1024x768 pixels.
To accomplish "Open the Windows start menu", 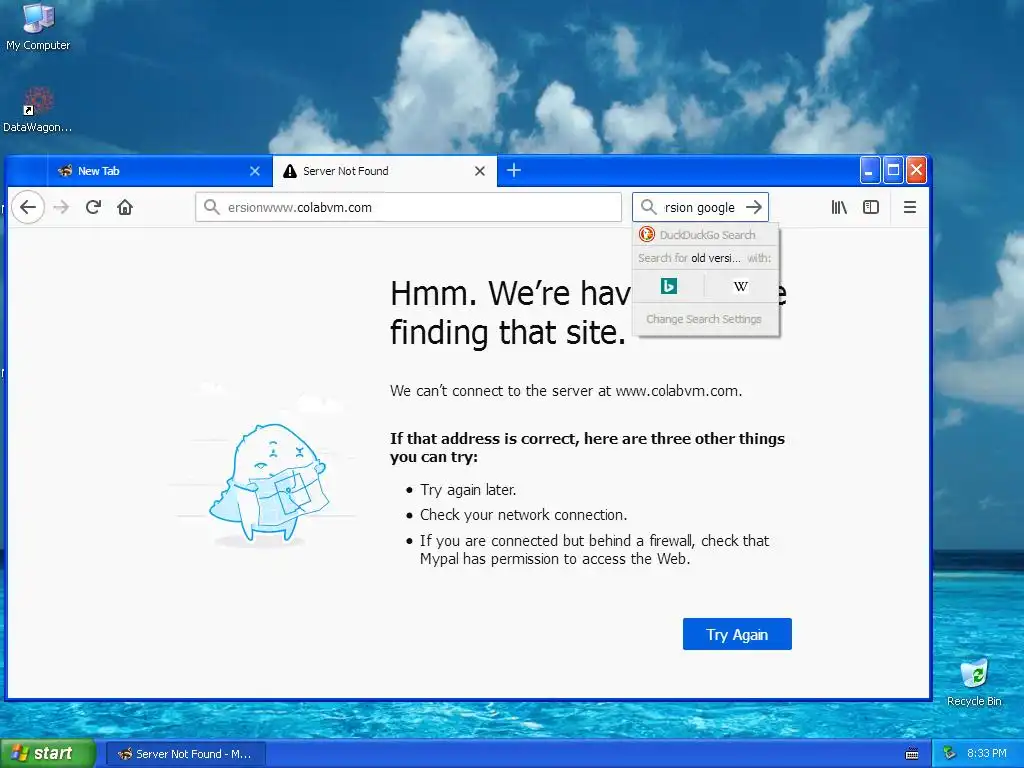I will [x=47, y=753].
